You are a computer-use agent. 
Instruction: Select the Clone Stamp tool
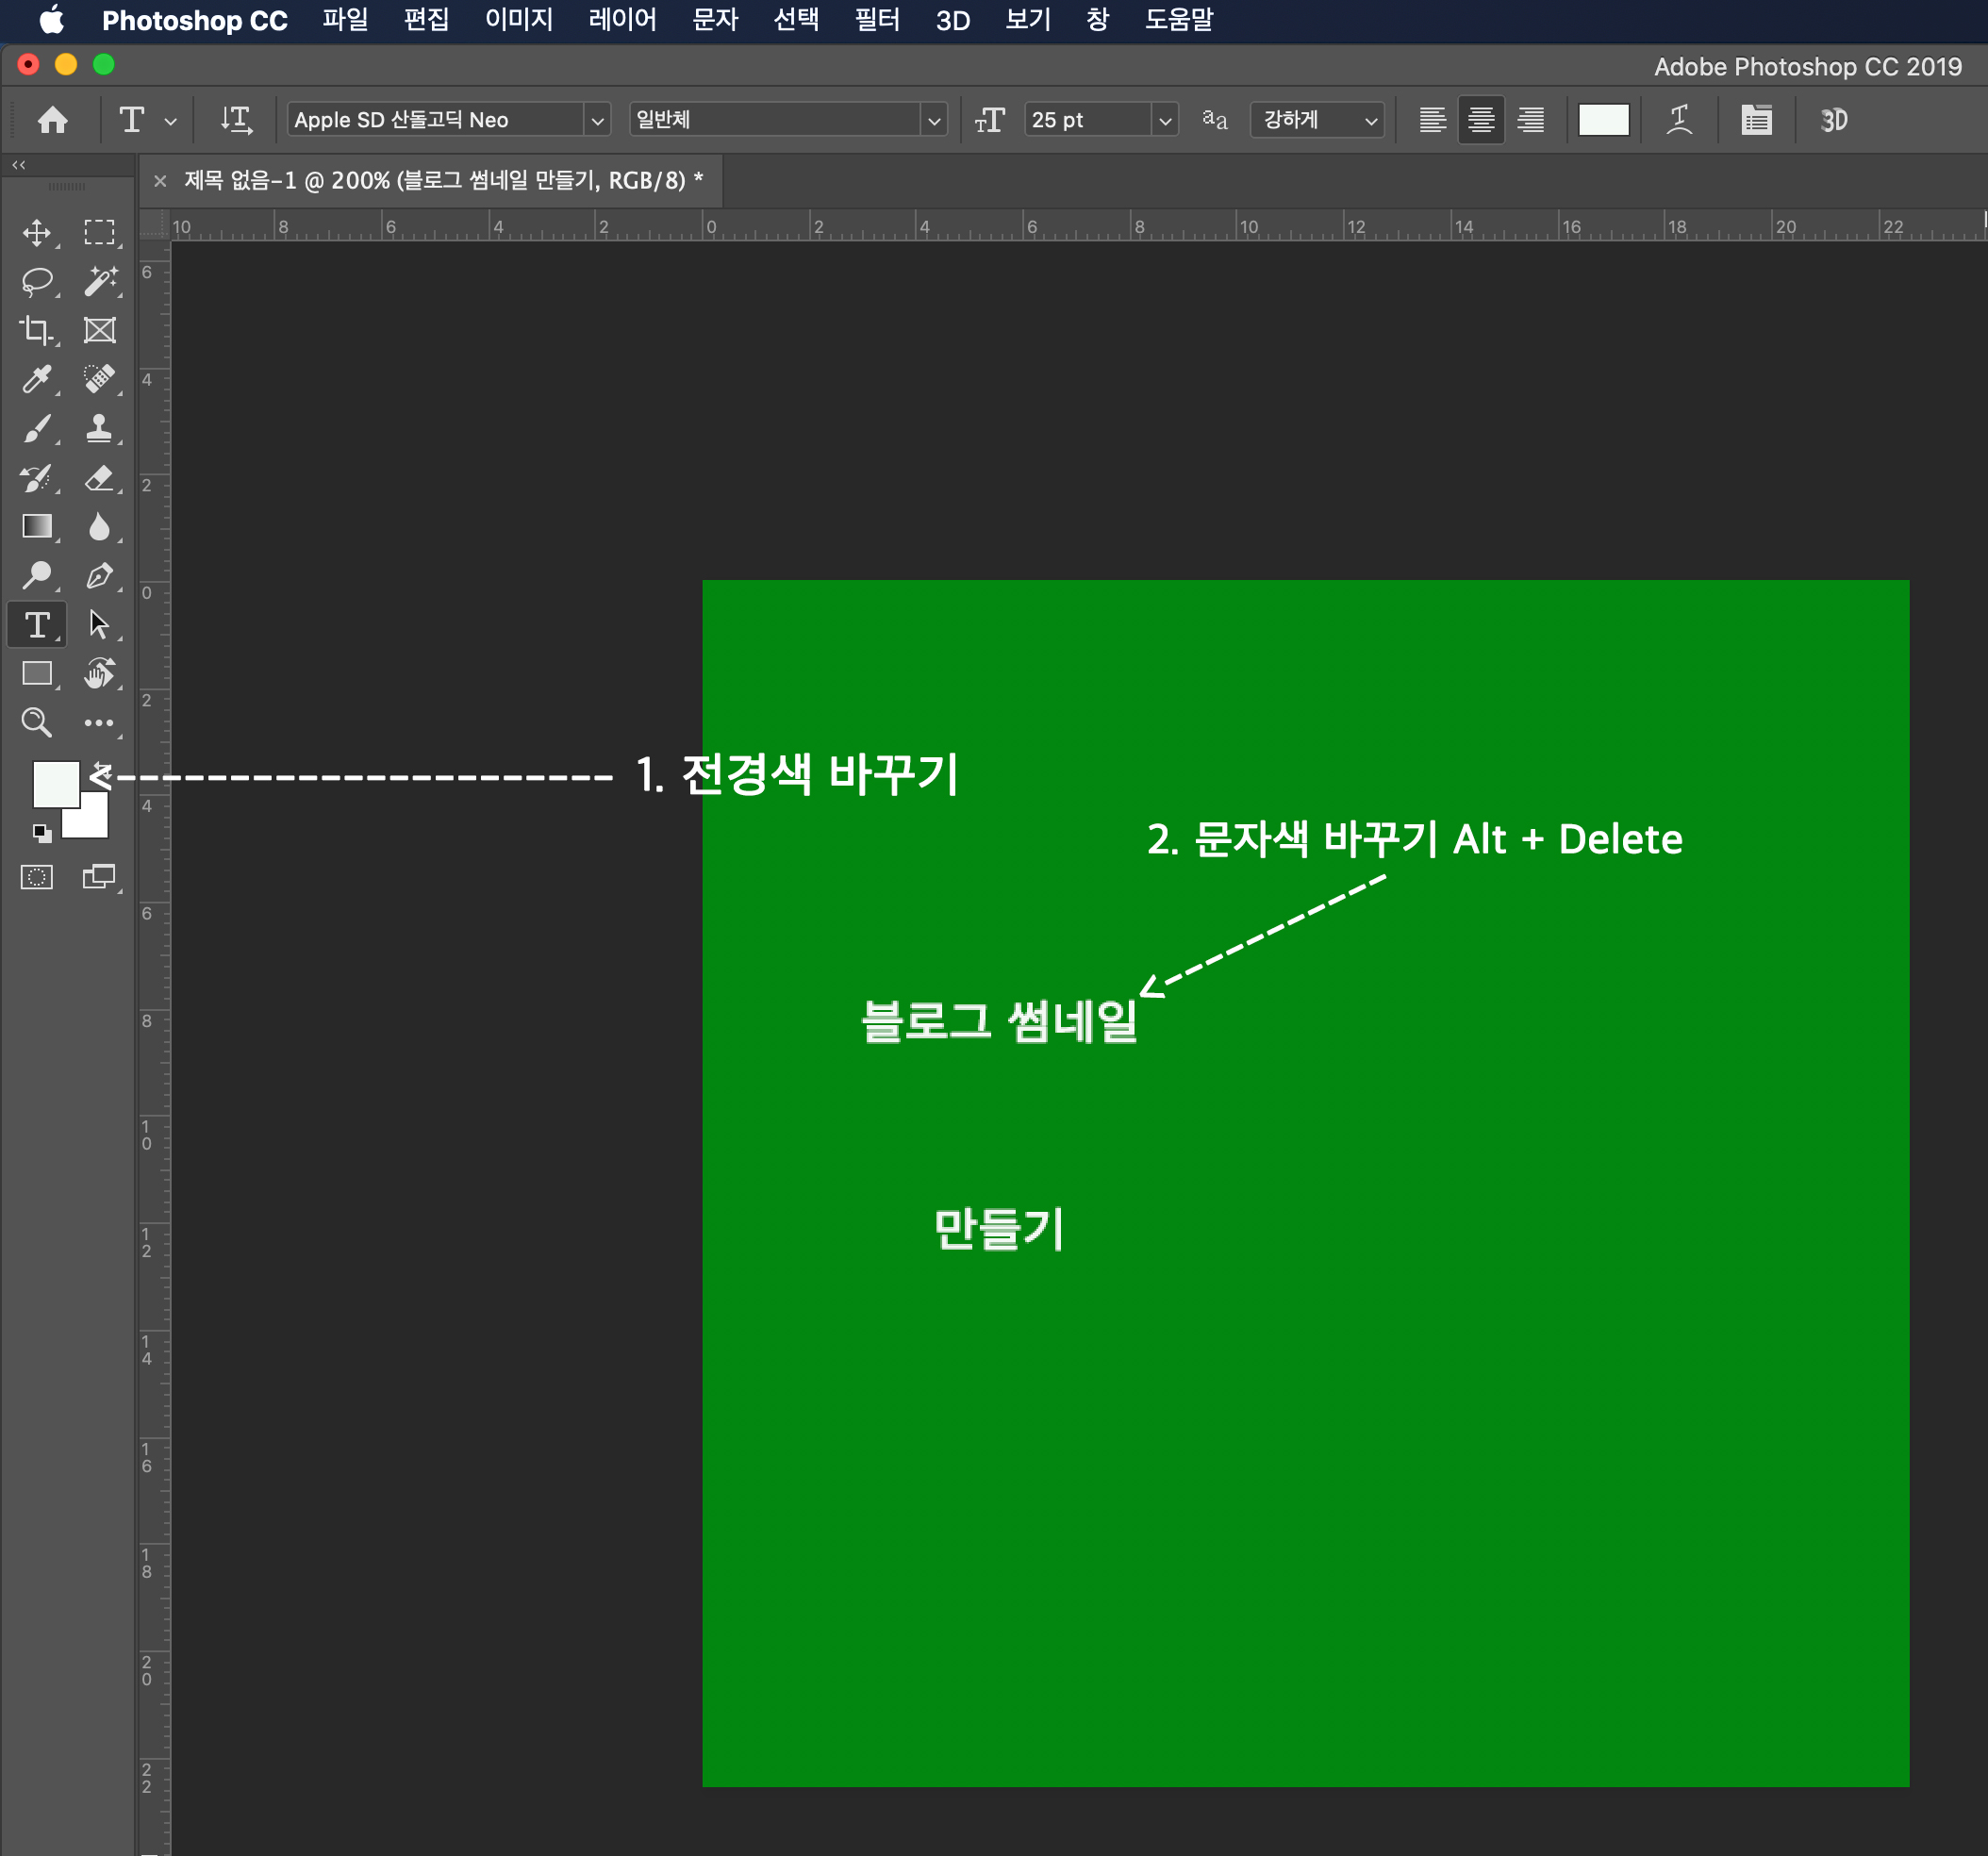tap(99, 429)
